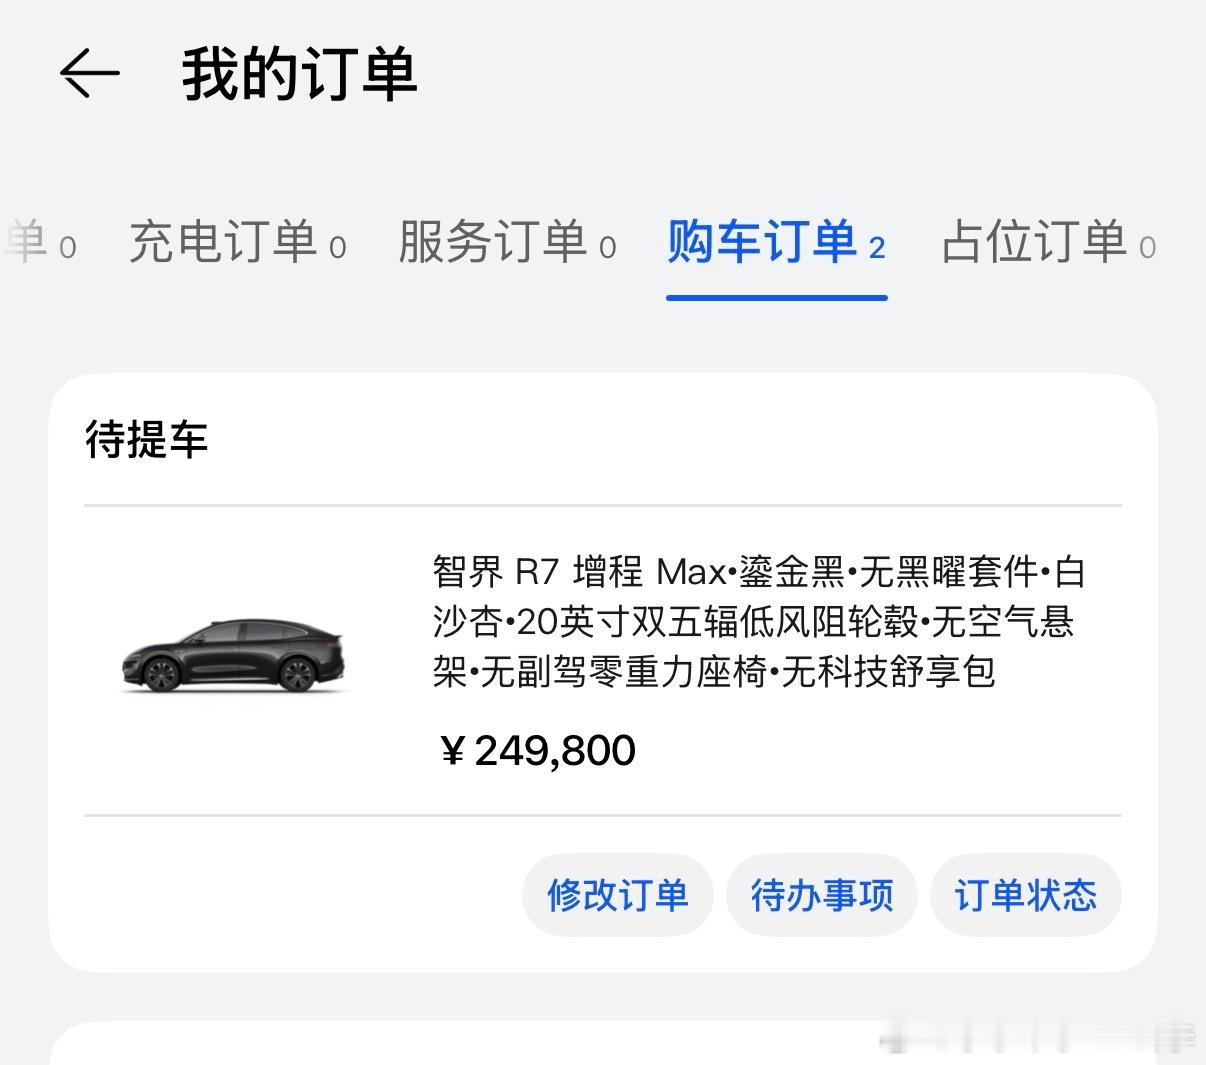Tap the black 智界 R7 car thumbnail
Image resolution: width=1206 pixels, height=1065 pixels.
pos(233,657)
